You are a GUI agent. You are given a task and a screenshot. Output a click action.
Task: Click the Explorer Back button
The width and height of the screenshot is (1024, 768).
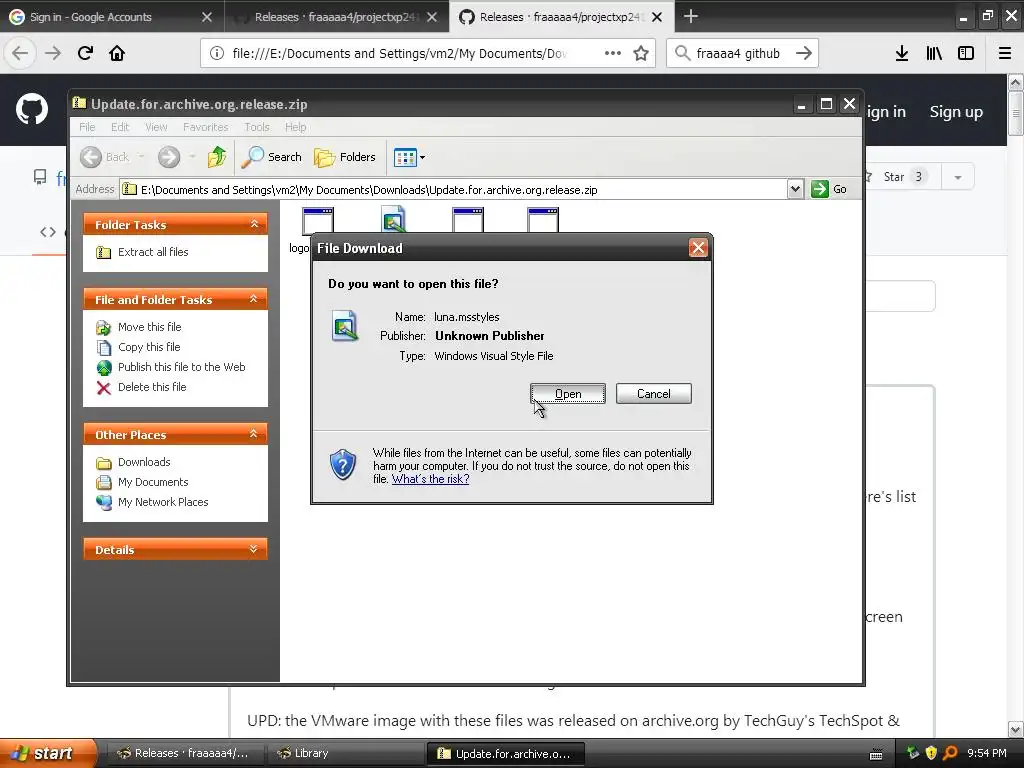point(104,157)
